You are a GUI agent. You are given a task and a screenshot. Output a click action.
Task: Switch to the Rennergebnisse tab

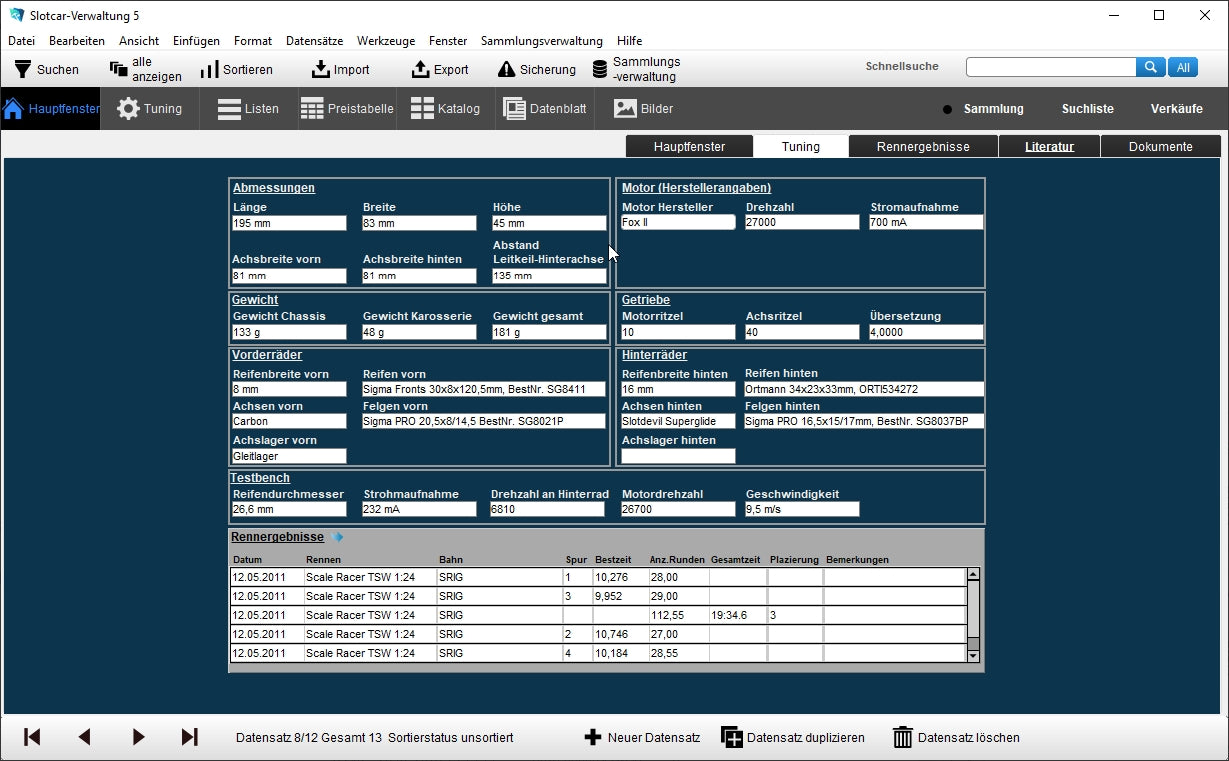click(923, 146)
